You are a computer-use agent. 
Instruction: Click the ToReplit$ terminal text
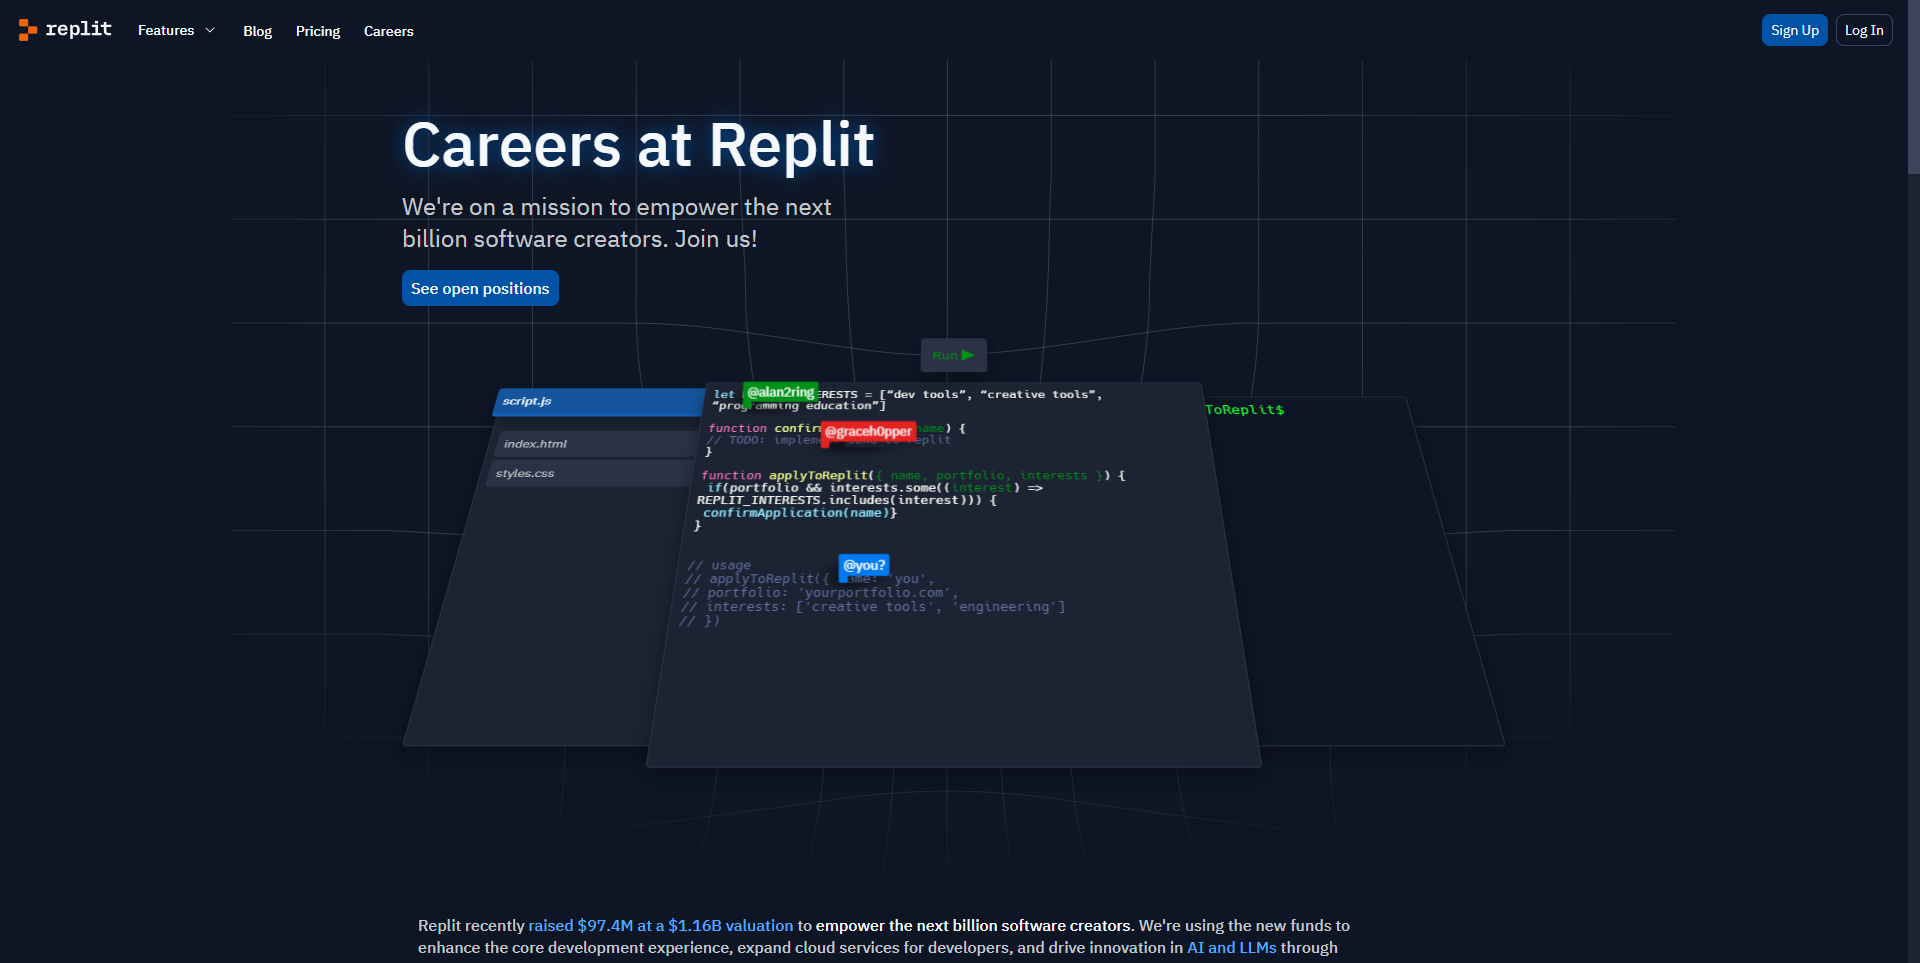[x=1244, y=410]
